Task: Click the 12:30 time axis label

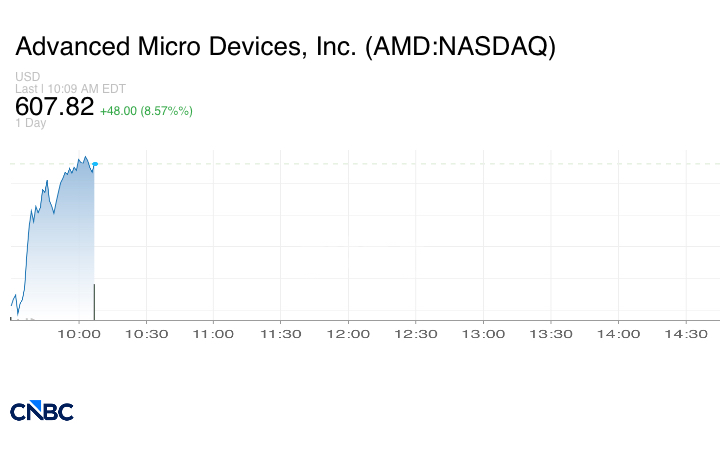Action: point(416,334)
